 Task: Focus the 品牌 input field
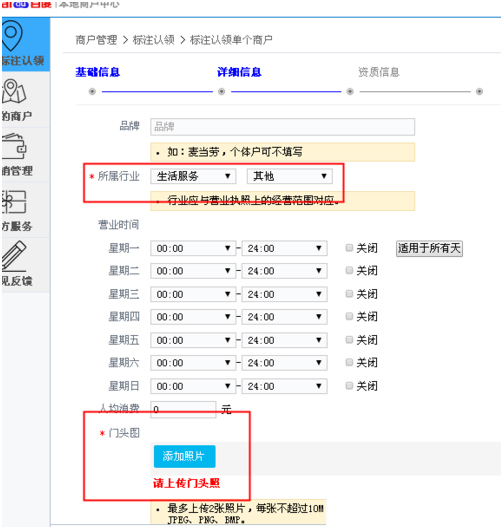click(283, 127)
